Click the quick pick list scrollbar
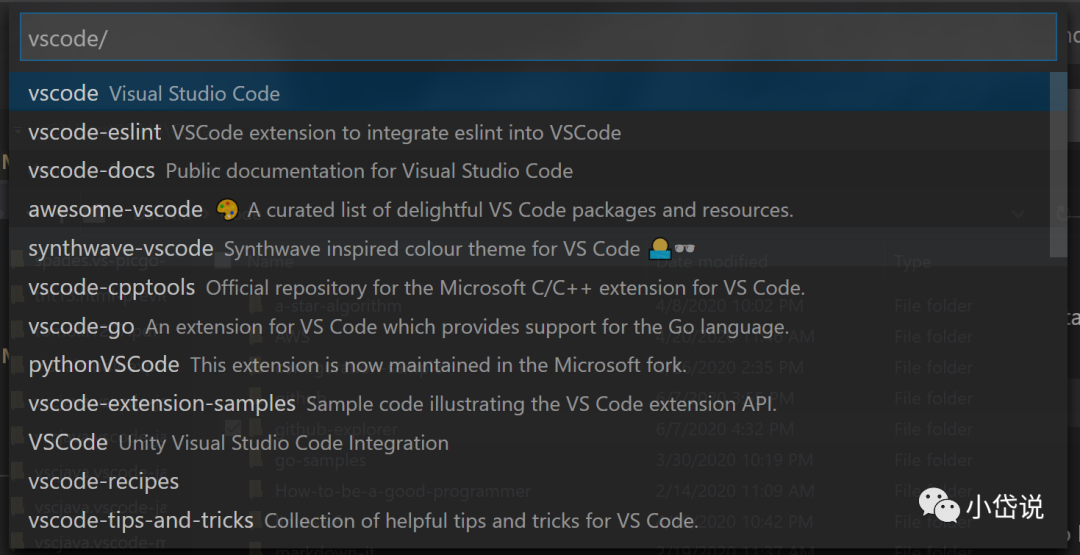The image size is (1080, 555). tap(1059, 165)
